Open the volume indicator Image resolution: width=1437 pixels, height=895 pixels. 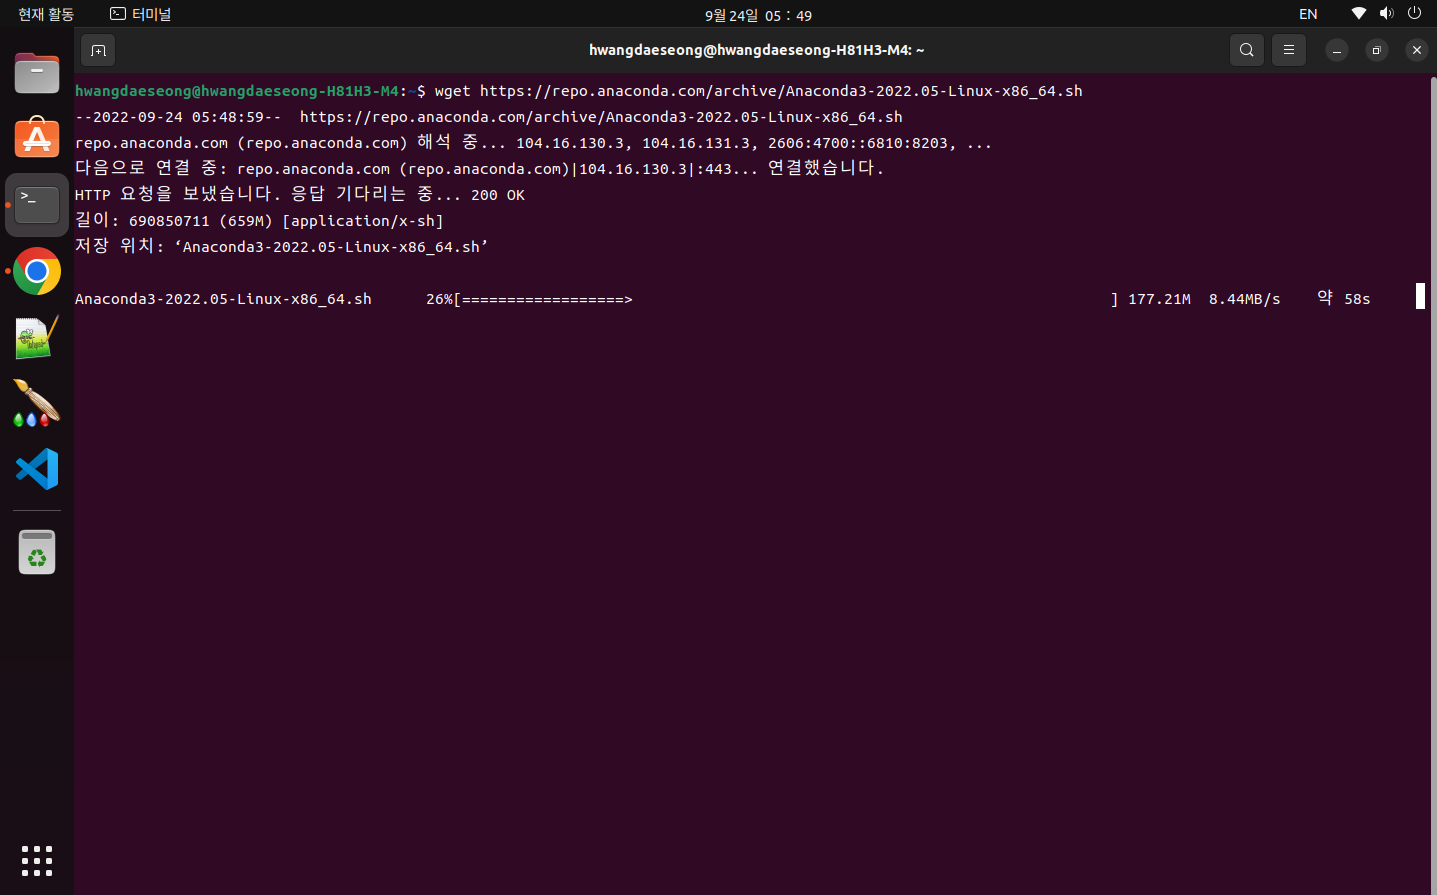click(1386, 14)
